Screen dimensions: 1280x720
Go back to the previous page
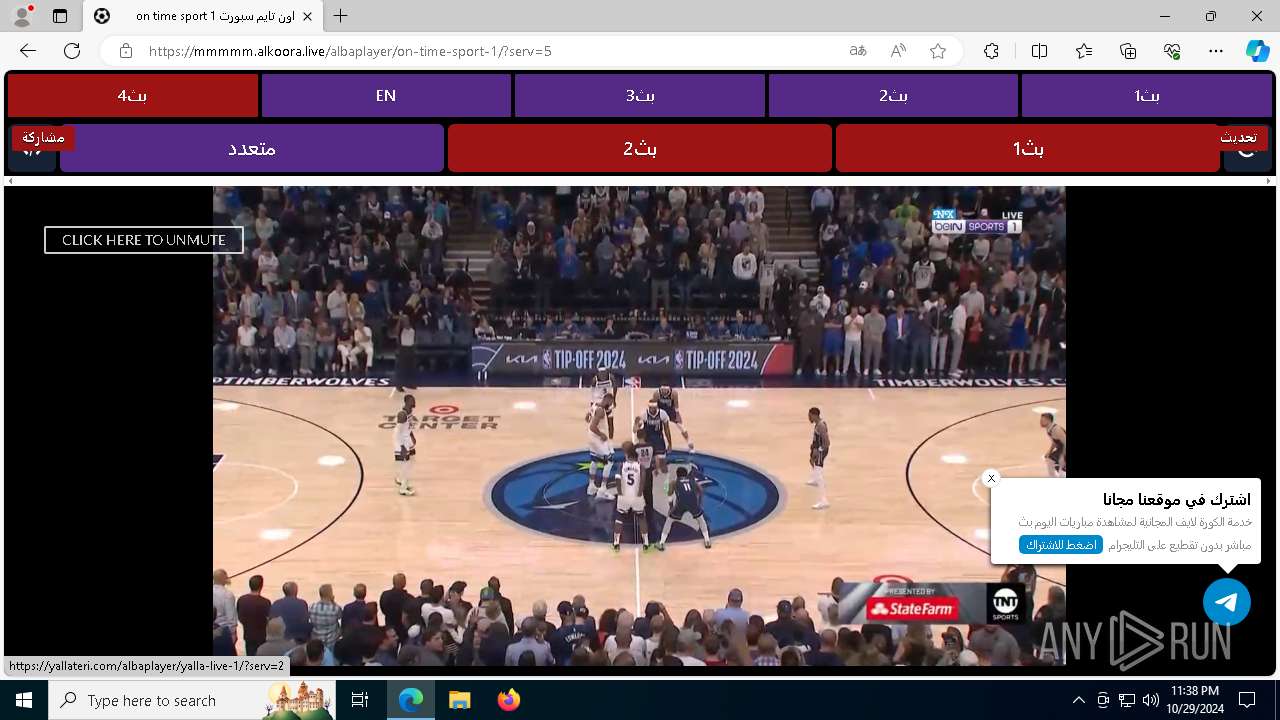click(x=28, y=51)
